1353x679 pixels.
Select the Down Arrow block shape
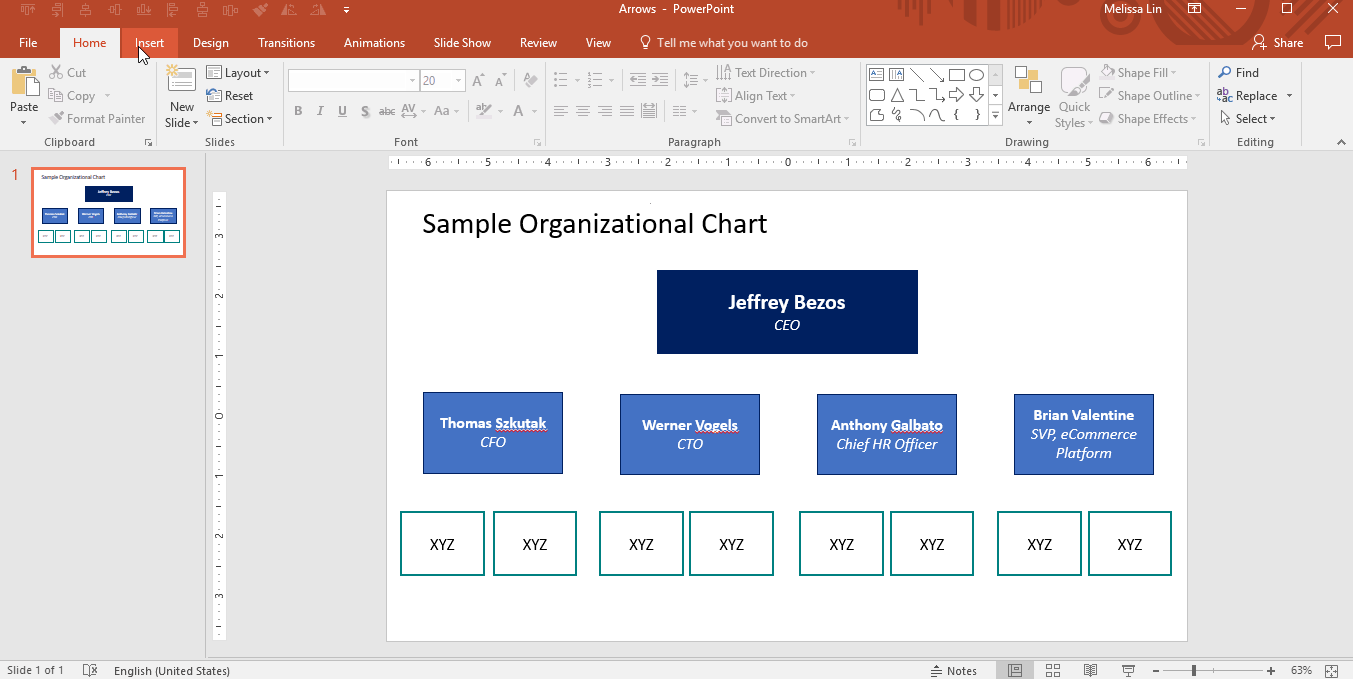[x=977, y=95]
